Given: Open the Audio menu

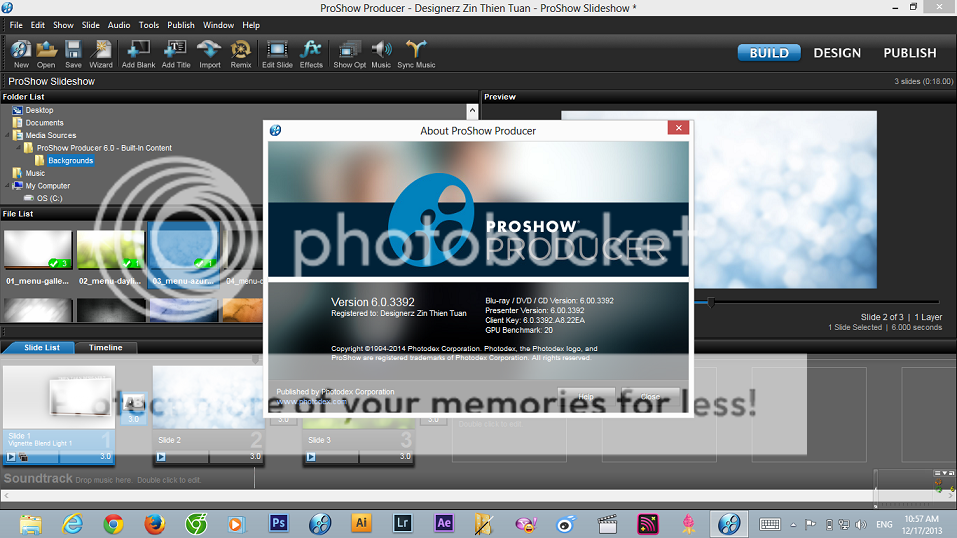Looking at the screenshot, I should point(118,25).
